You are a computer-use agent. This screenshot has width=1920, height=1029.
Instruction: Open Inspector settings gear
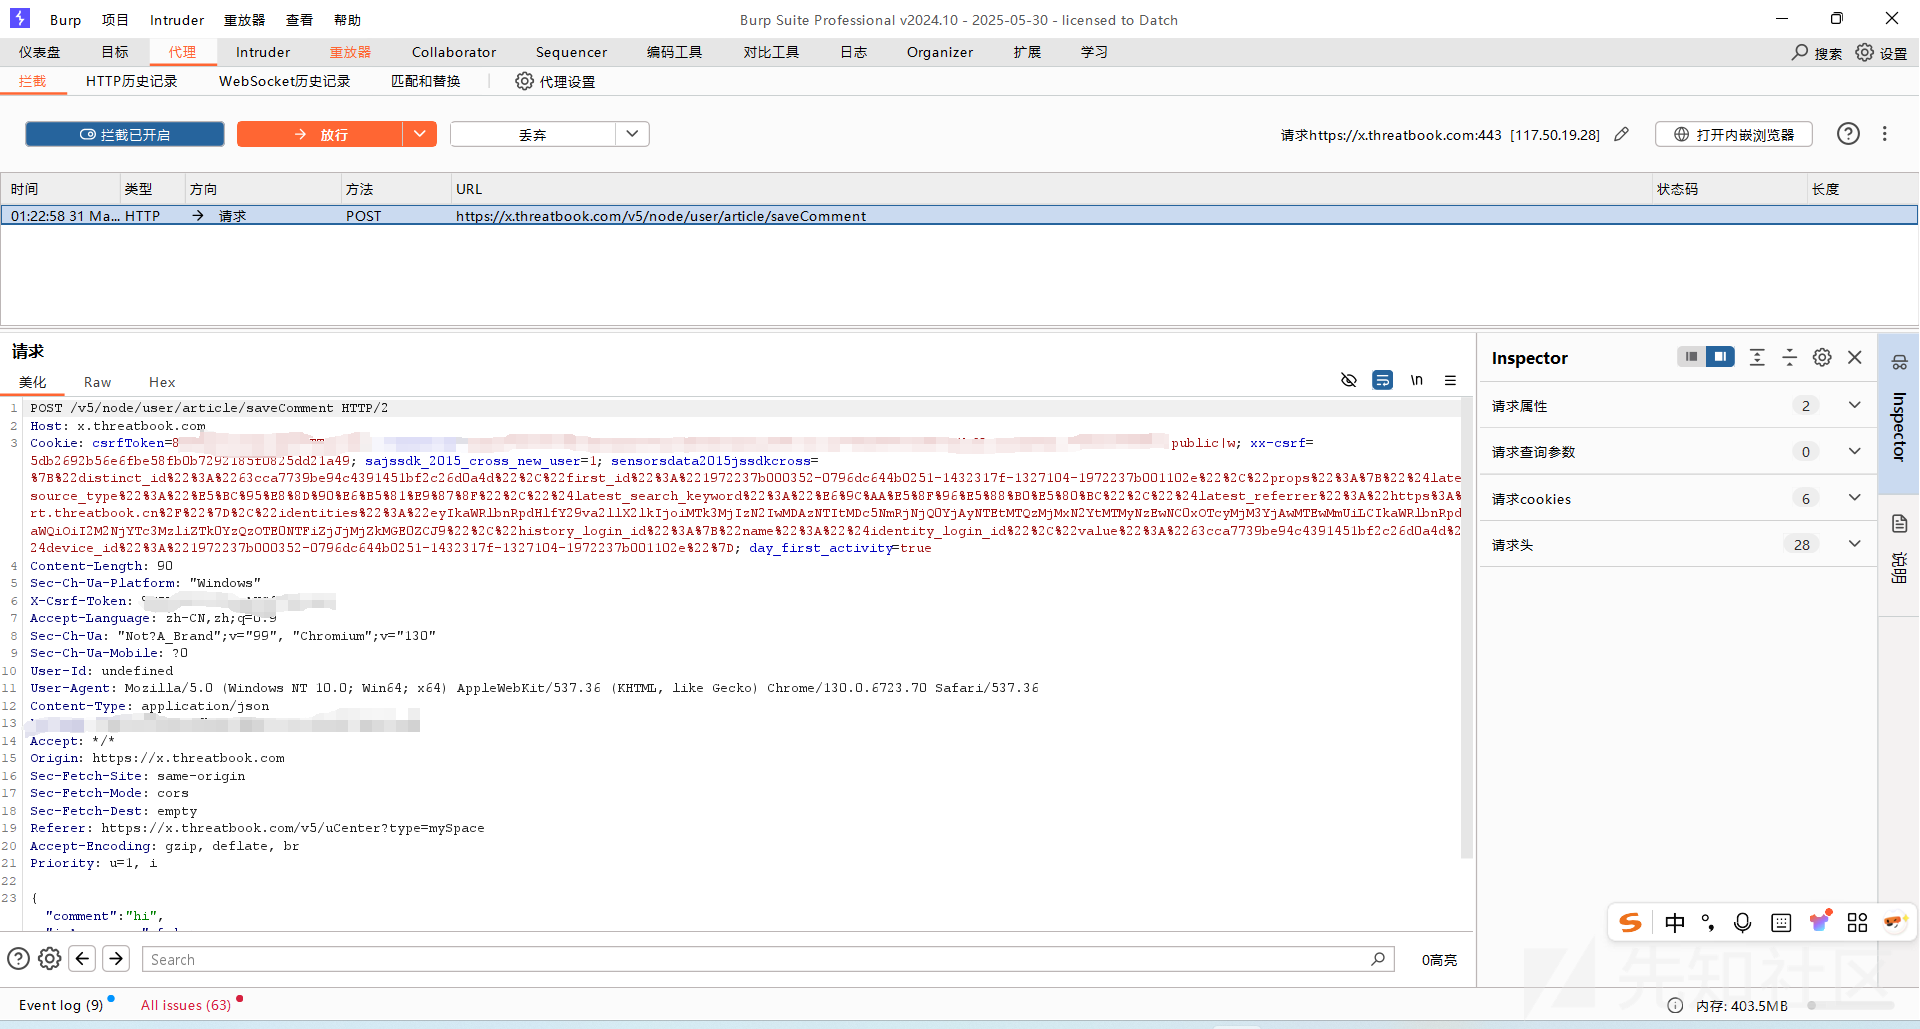pos(1822,357)
